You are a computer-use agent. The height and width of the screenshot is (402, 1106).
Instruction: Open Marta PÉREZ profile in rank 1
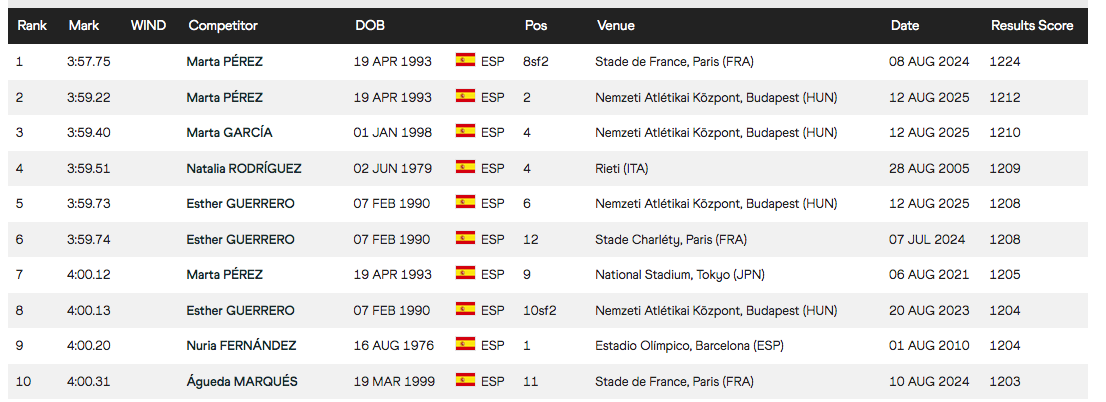(x=224, y=61)
